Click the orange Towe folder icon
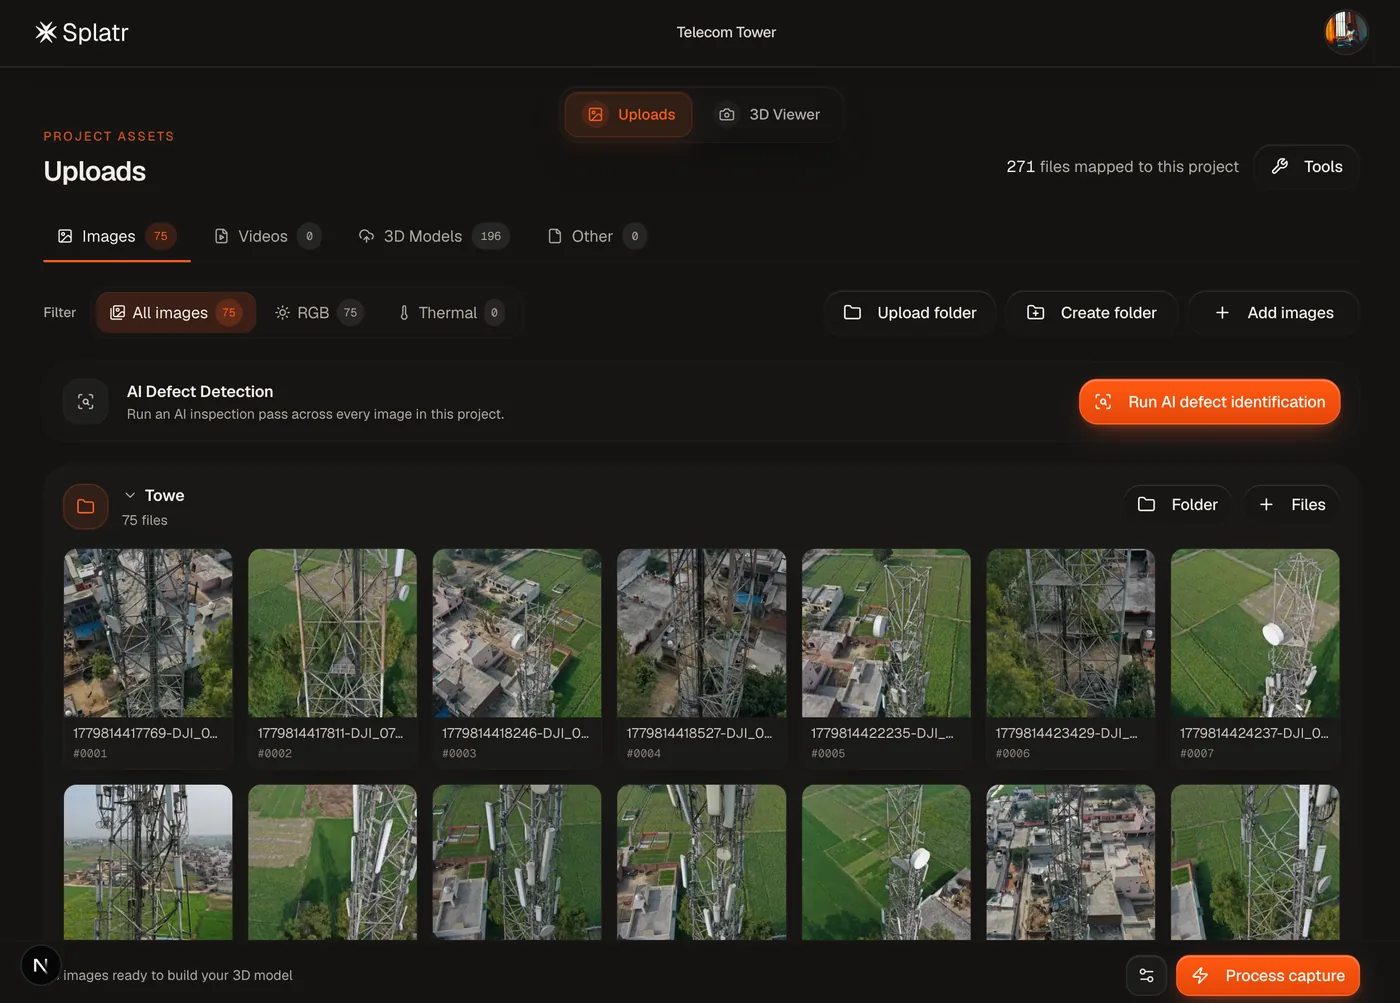Screen dimensions: 1400x1003 pyautogui.click(x=86, y=507)
